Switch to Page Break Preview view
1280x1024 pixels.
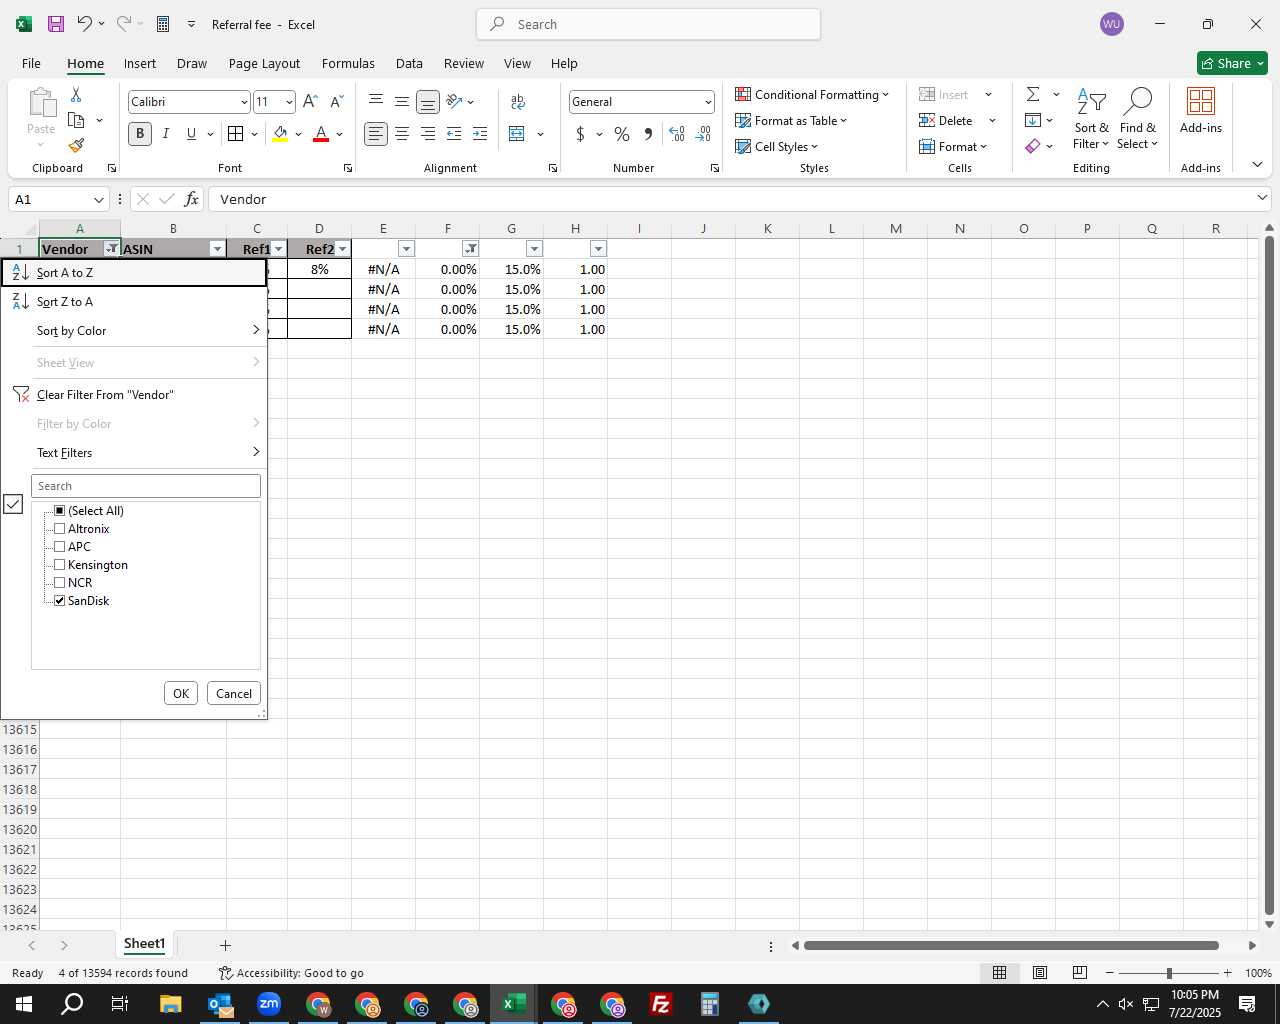(1080, 973)
